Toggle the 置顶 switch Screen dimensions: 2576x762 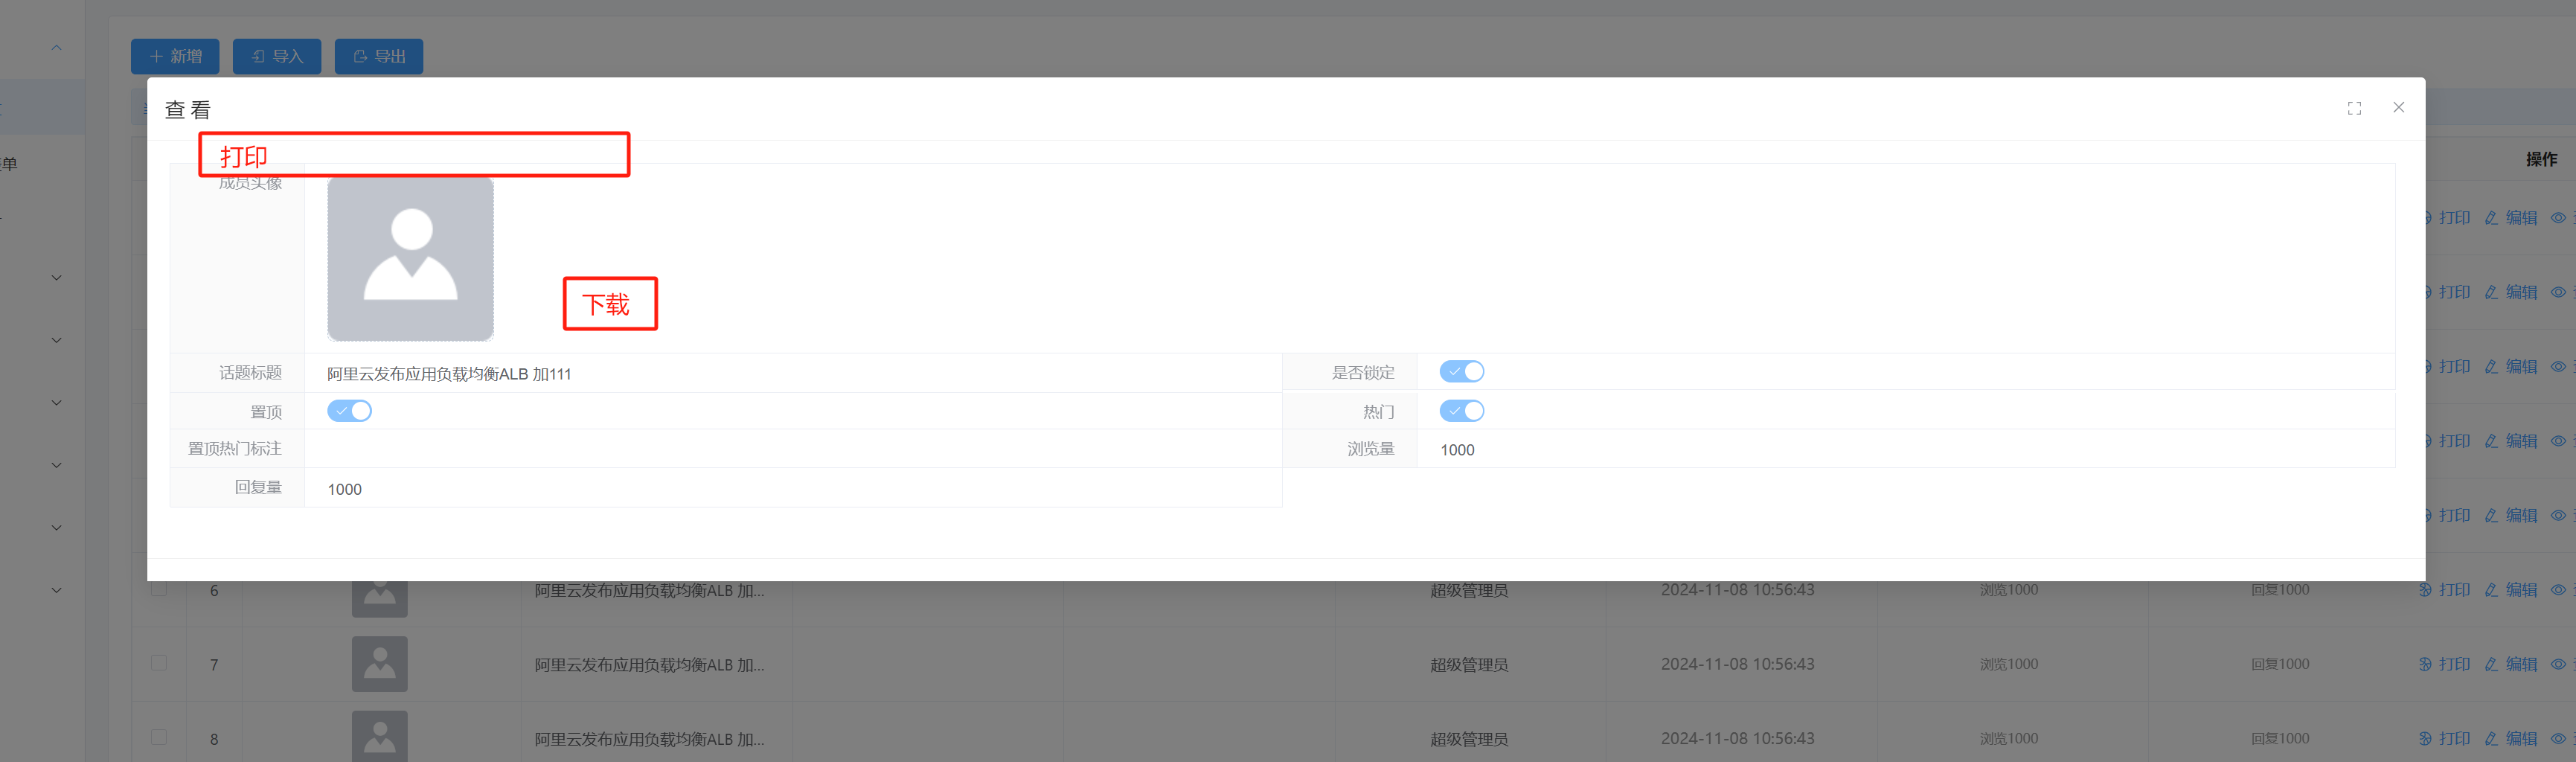[x=349, y=411]
